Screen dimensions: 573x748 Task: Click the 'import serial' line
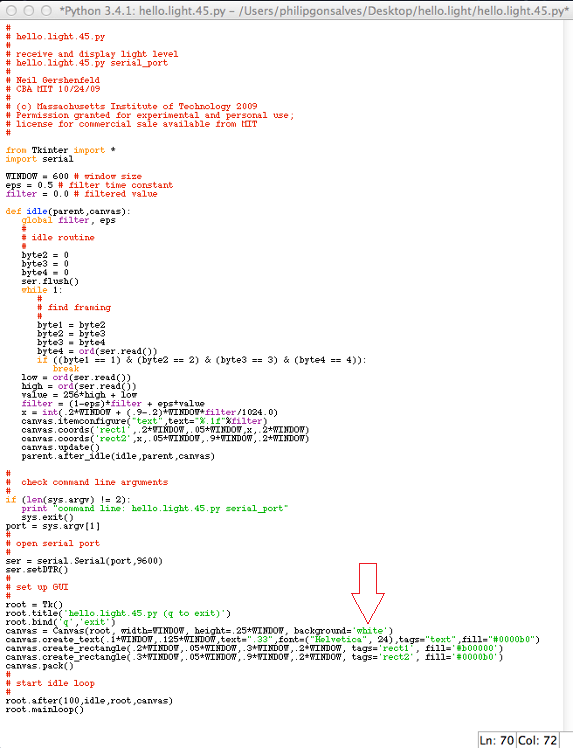click(x=40, y=159)
